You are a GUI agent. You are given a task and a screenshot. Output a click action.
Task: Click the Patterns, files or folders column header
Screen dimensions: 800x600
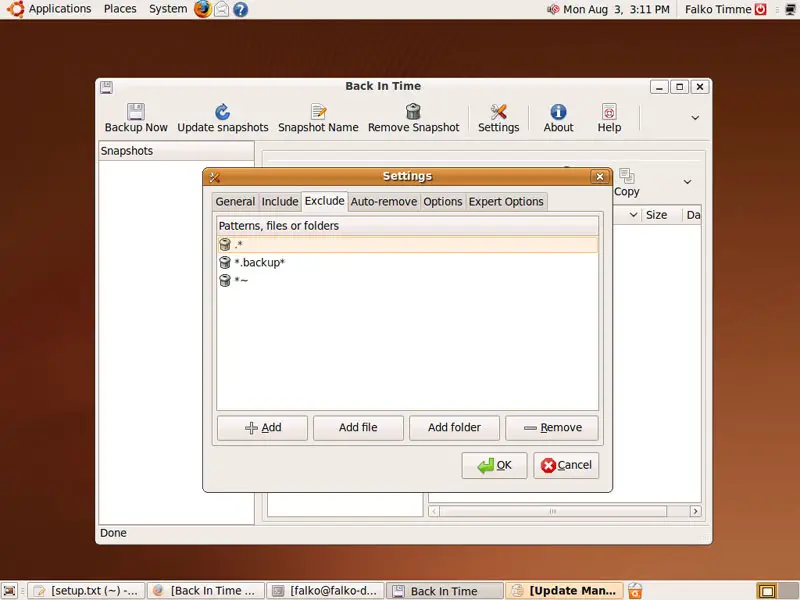pos(407,226)
